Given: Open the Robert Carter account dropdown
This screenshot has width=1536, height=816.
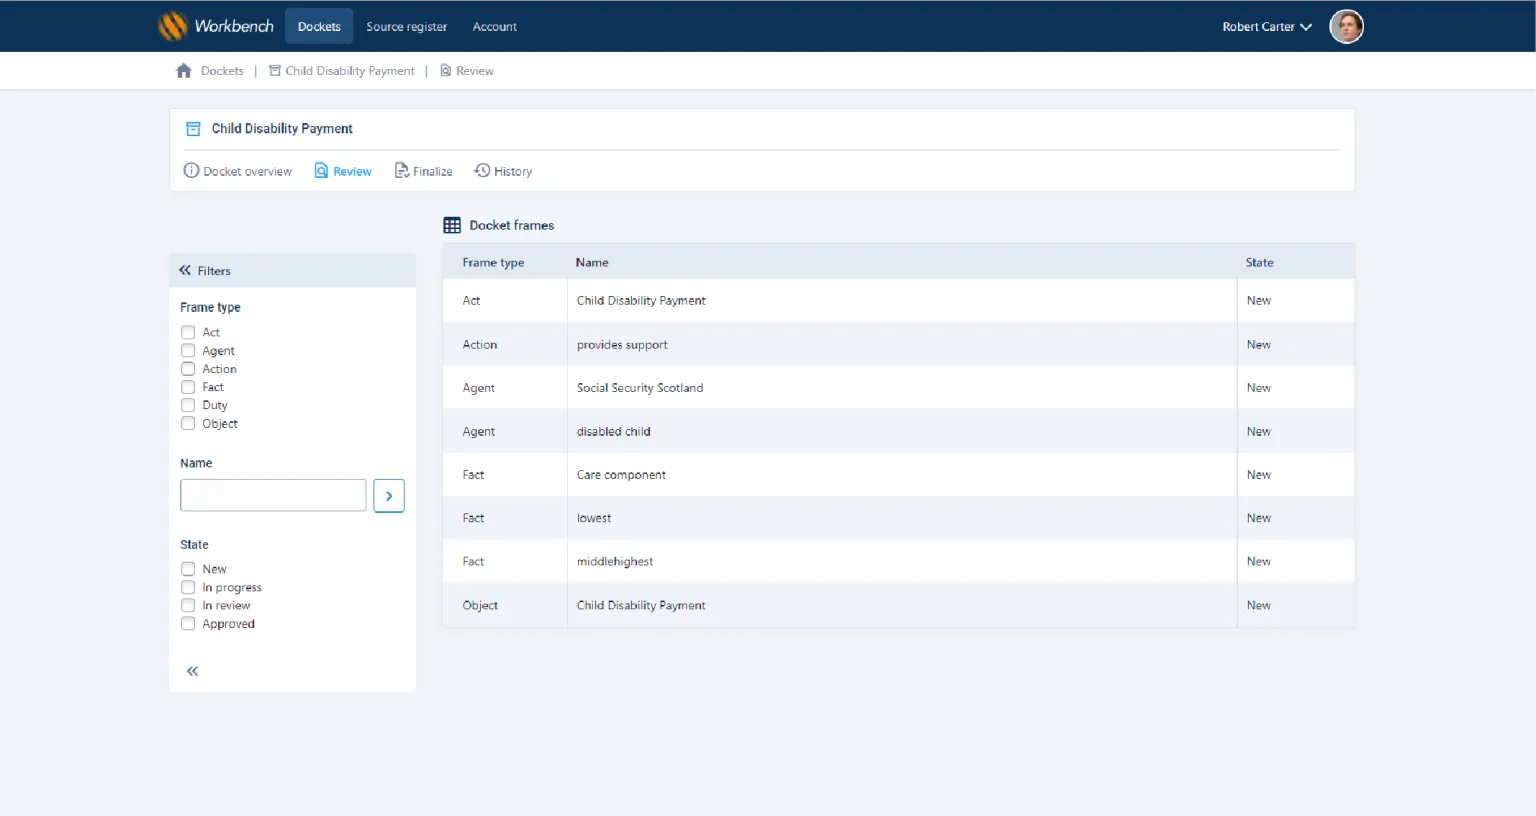Looking at the screenshot, I should [1265, 27].
